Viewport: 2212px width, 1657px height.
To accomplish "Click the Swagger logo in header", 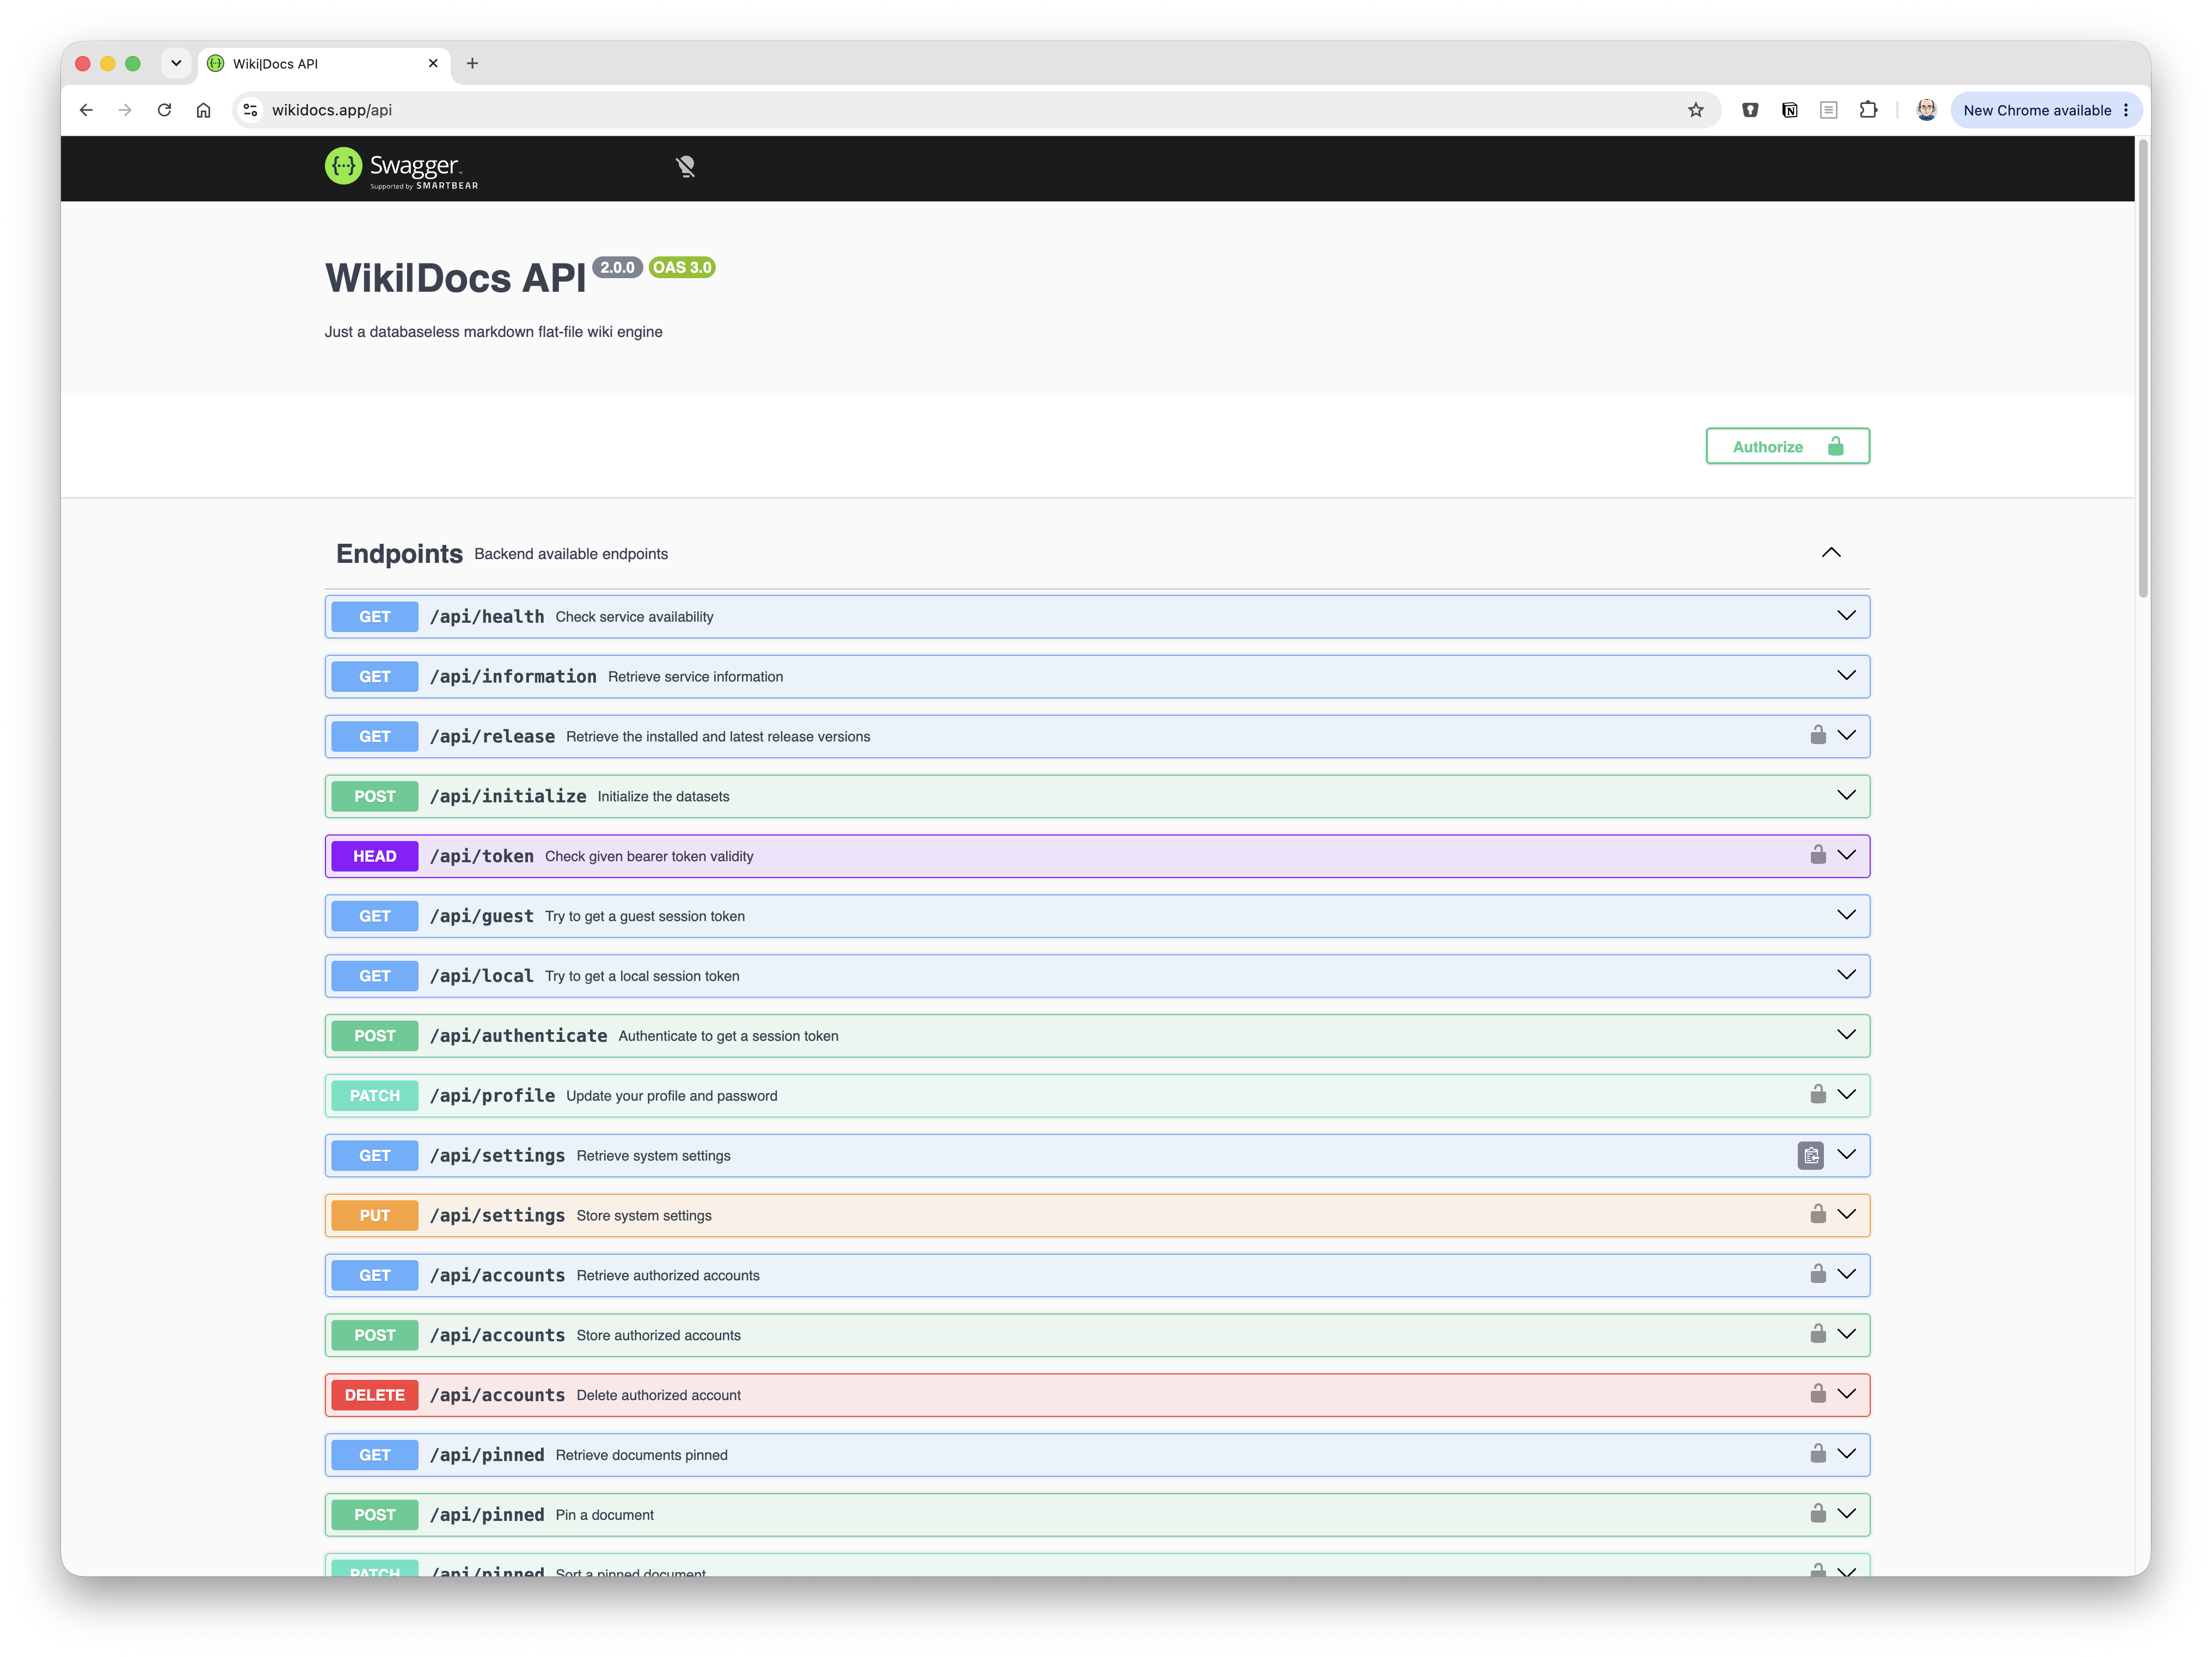I will click(x=401, y=168).
